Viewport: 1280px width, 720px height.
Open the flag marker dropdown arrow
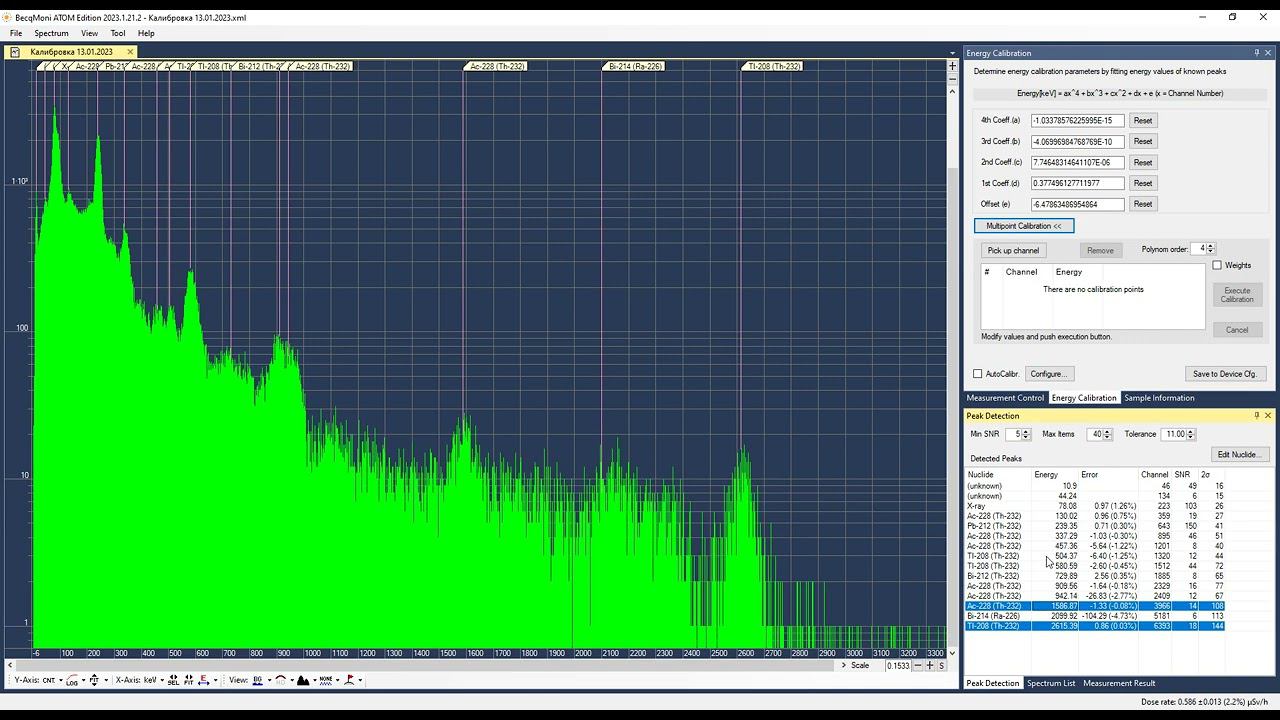coord(360,680)
